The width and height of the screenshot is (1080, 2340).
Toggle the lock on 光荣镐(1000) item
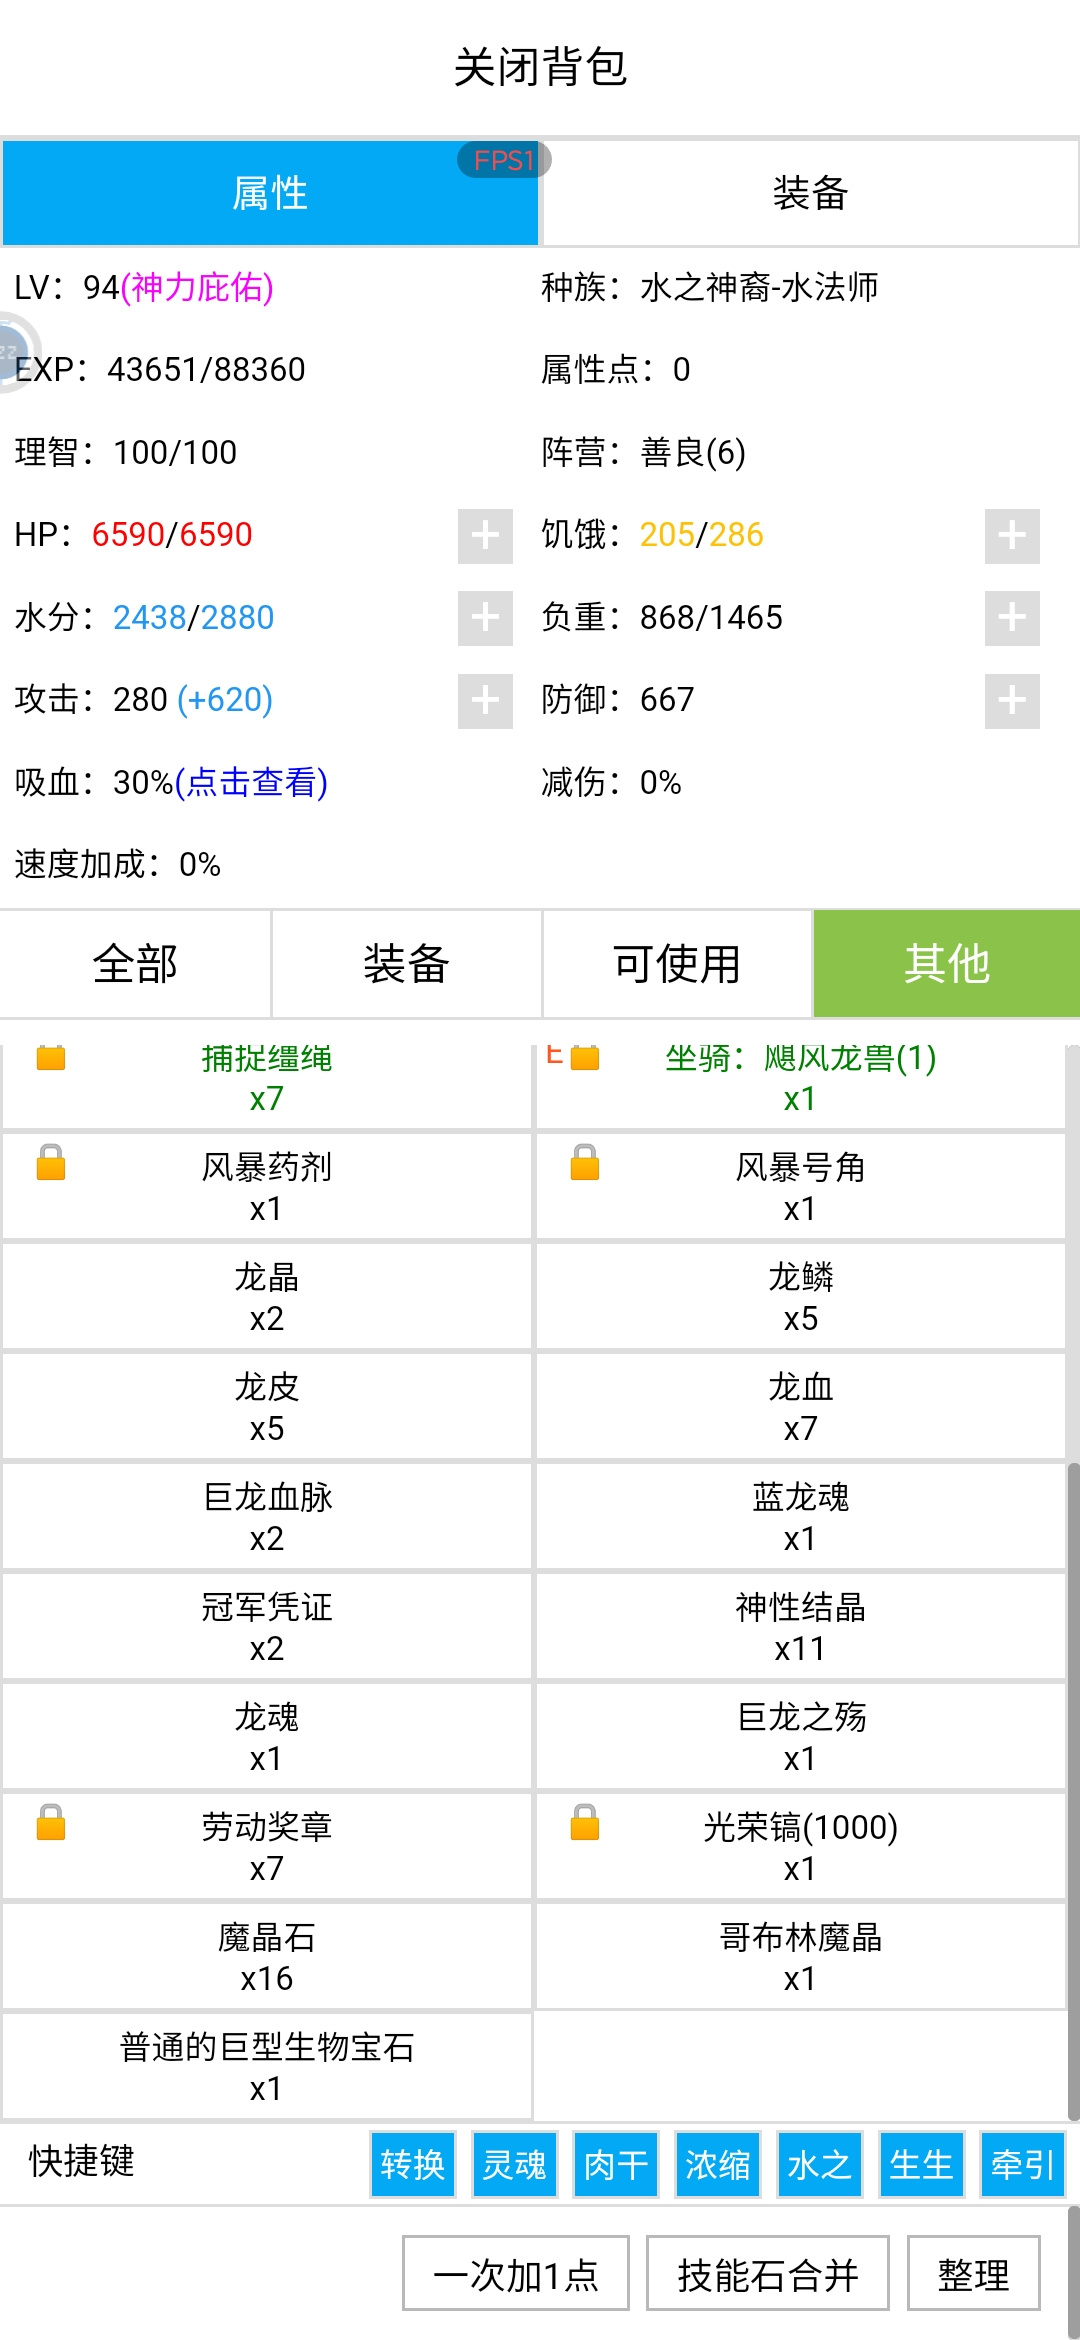(585, 1823)
